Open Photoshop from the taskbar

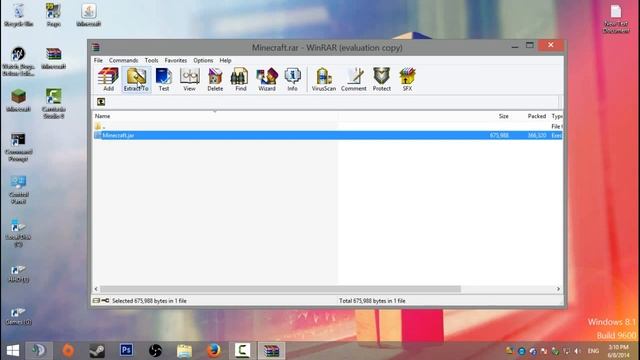click(x=126, y=350)
